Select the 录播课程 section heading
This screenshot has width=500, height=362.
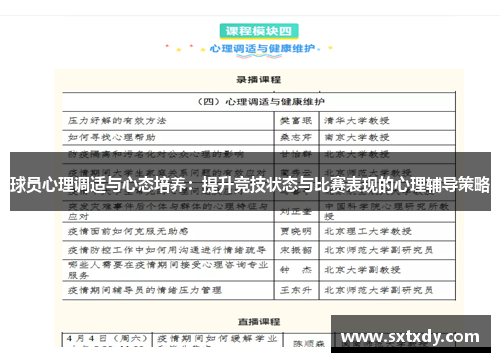tap(259, 80)
